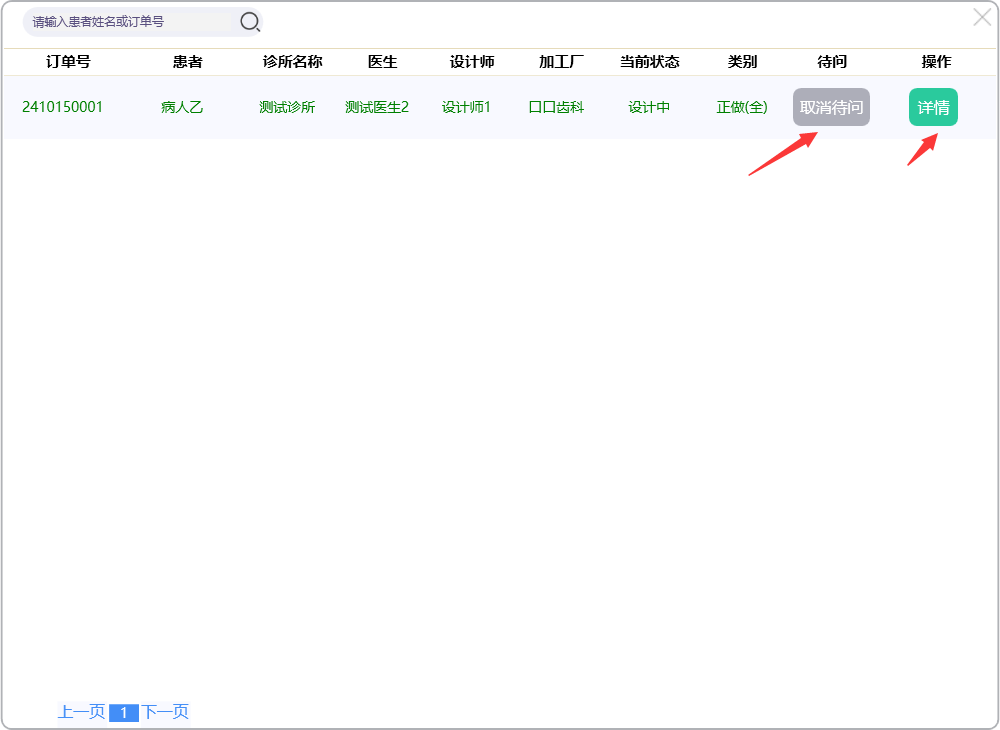
Task: Click the 类别 column header
Action: coord(742,62)
